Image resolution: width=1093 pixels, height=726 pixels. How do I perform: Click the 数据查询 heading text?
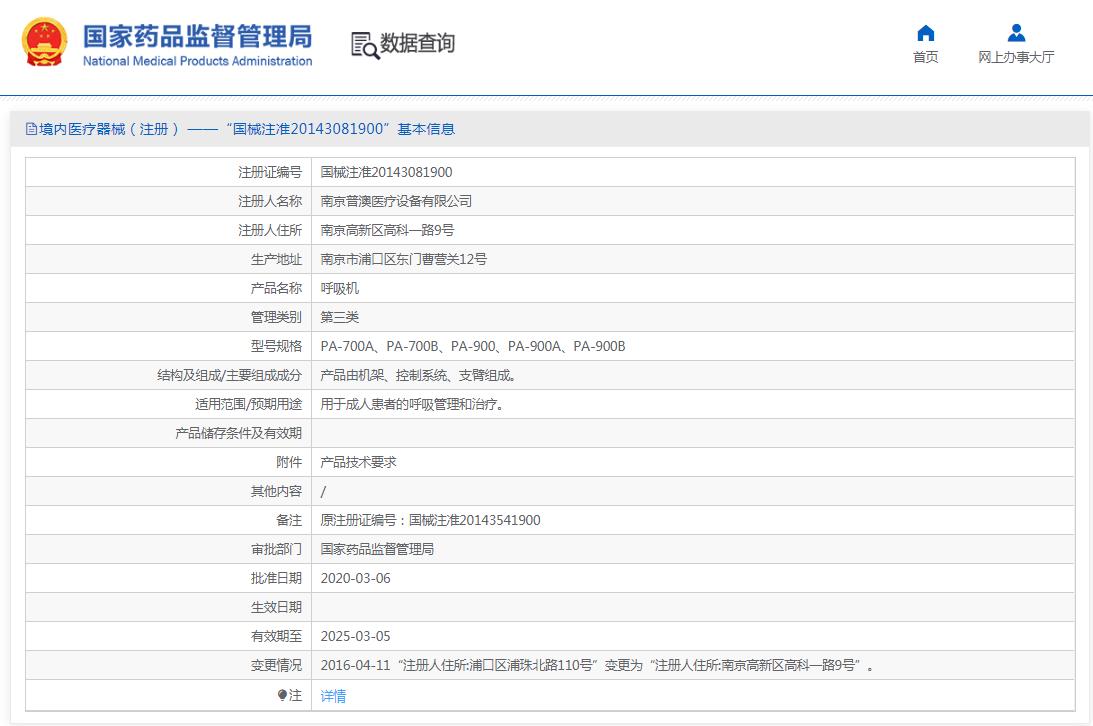(x=417, y=43)
